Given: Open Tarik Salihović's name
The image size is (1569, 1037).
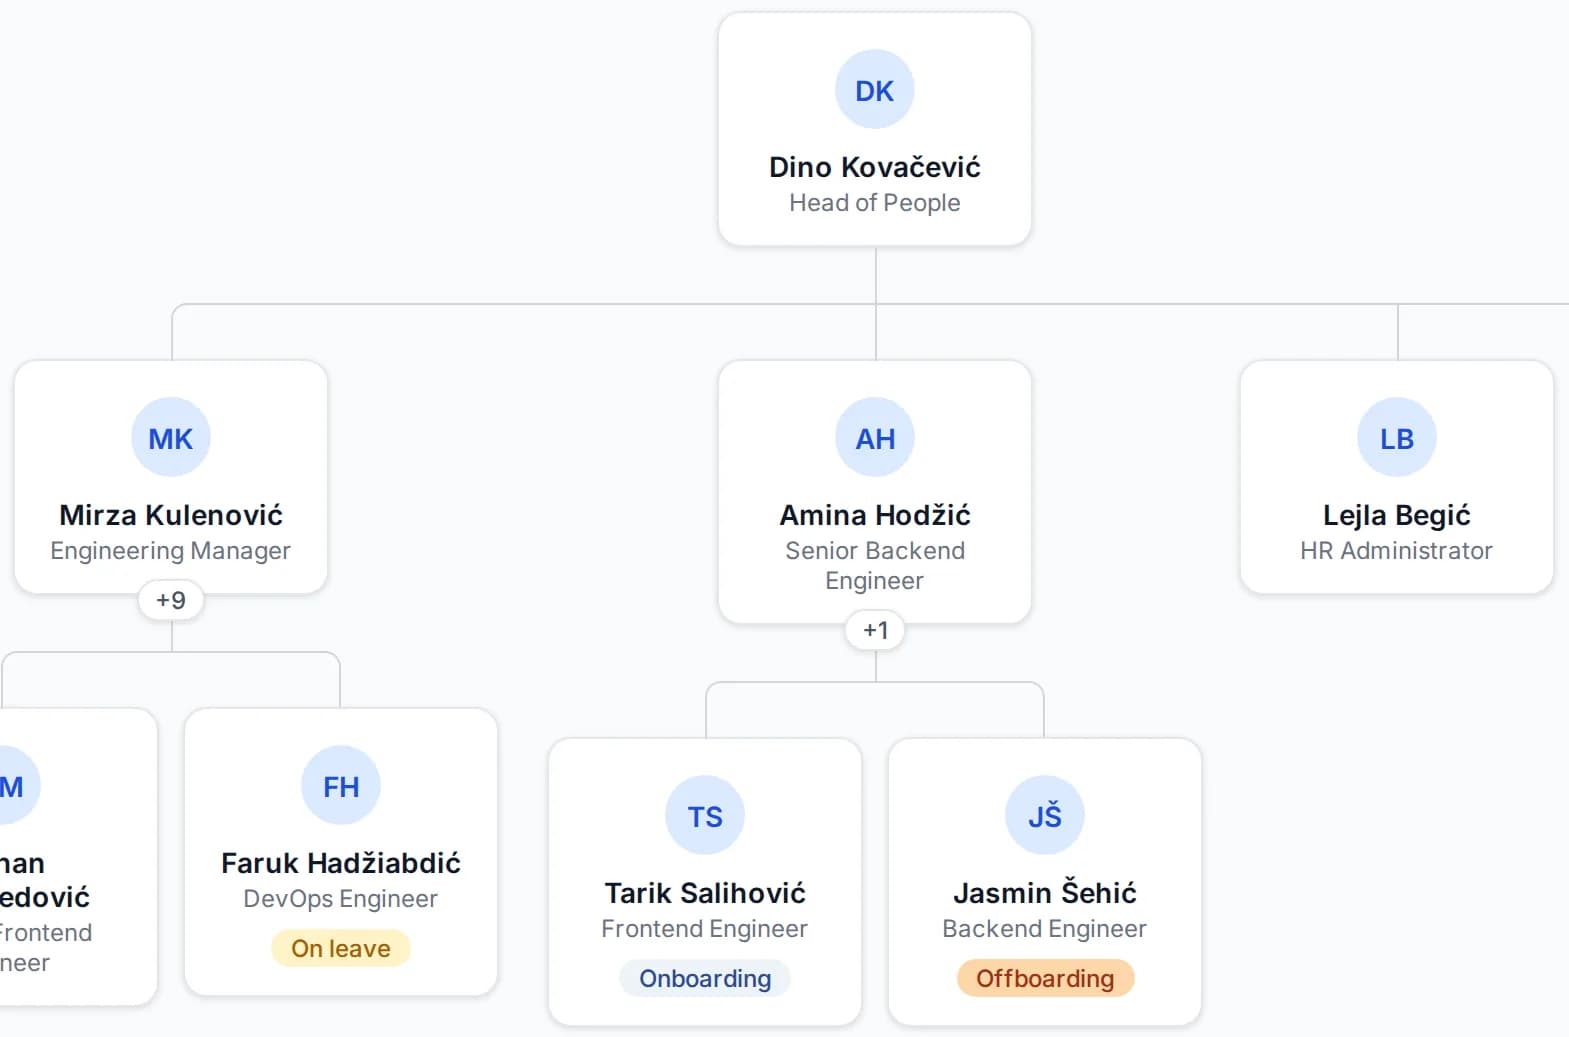Looking at the screenshot, I should pyautogui.click(x=705, y=893).
